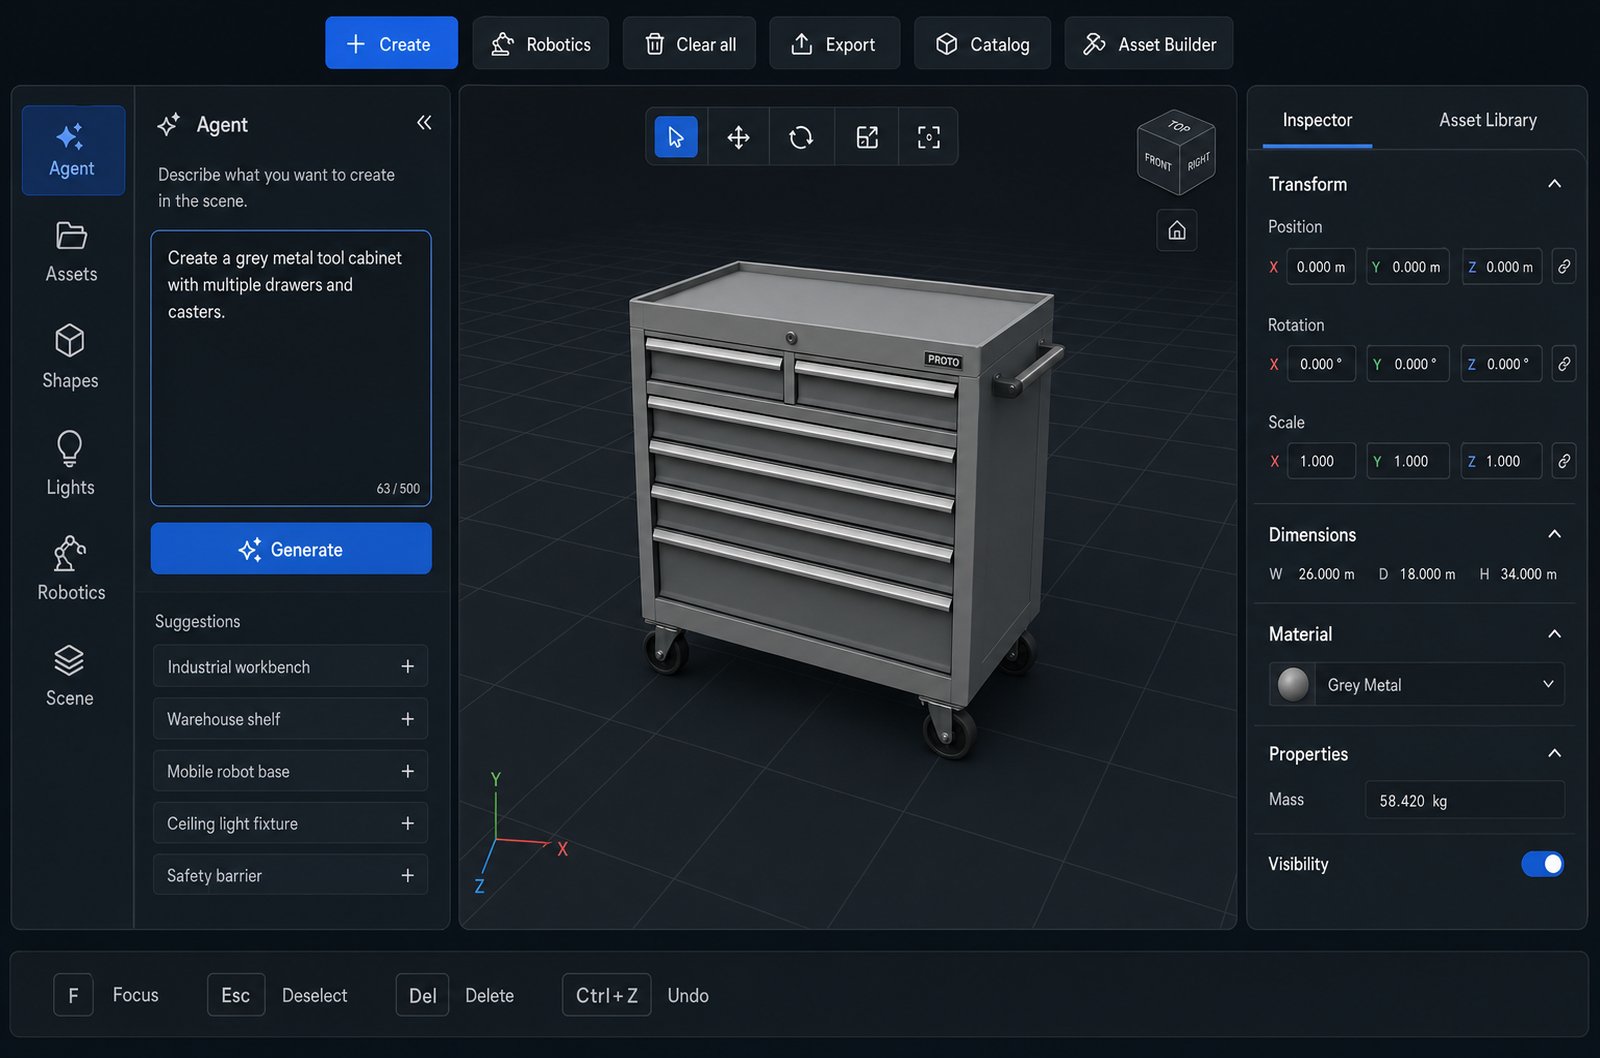This screenshot has width=1600, height=1058.
Task: Click the Del Delete shortcut key
Action: tap(423, 995)
